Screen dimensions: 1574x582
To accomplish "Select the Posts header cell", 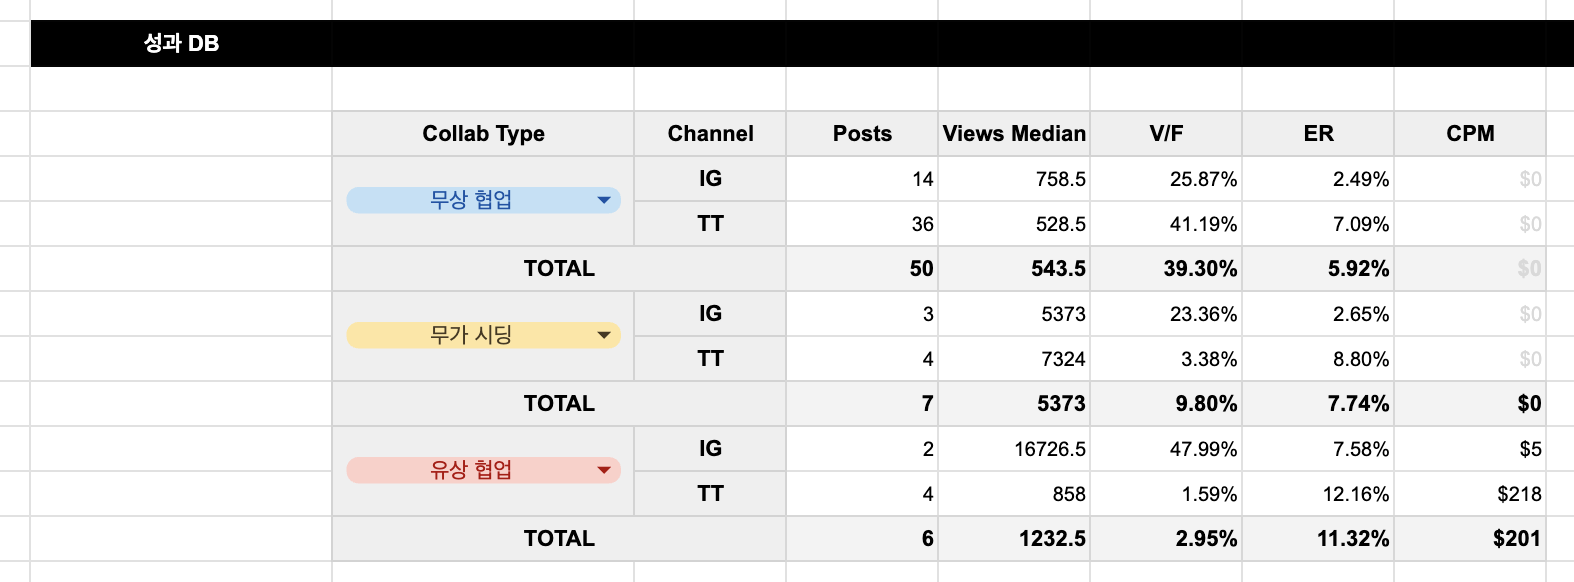I will coord(862,134).
